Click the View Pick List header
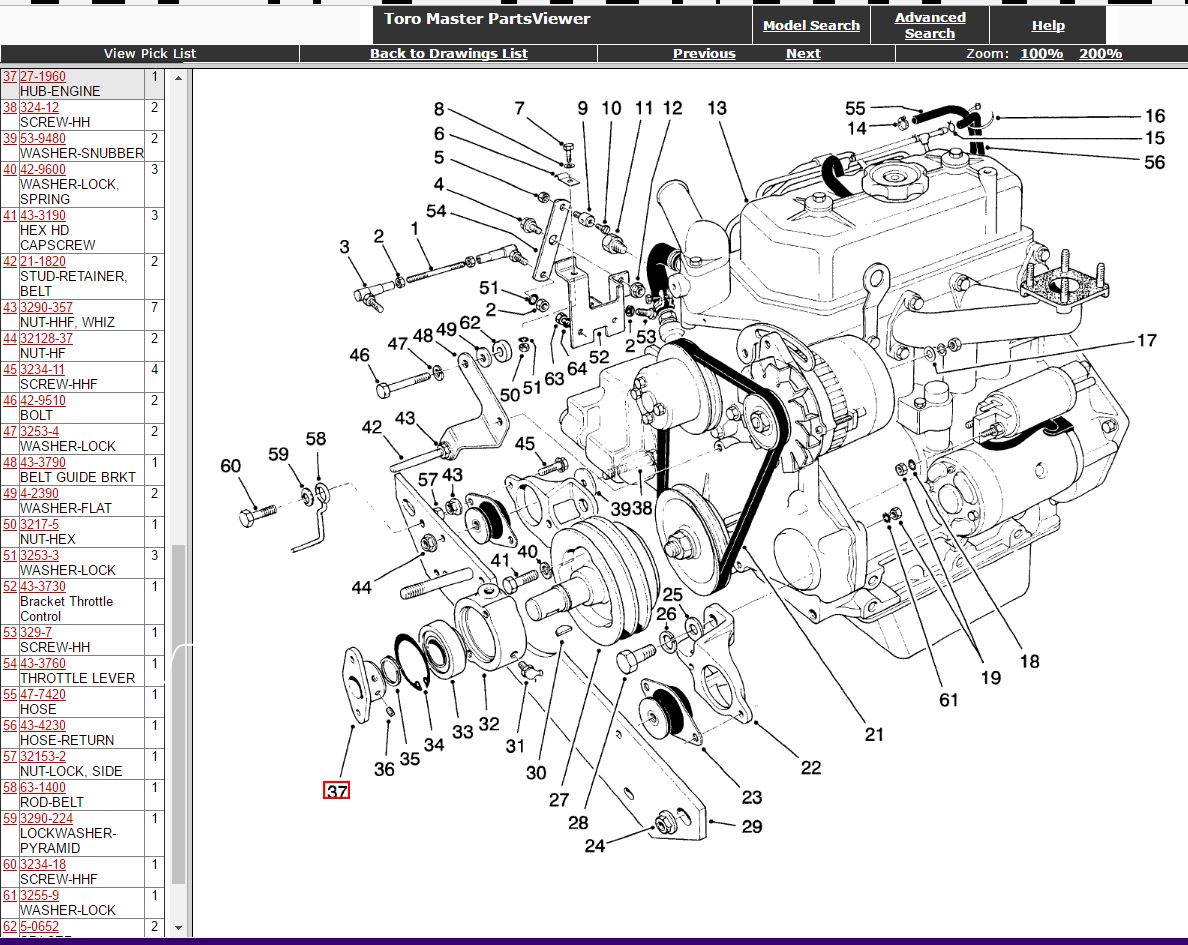Viewport: 1188px width, 945px height. (150, 54)
